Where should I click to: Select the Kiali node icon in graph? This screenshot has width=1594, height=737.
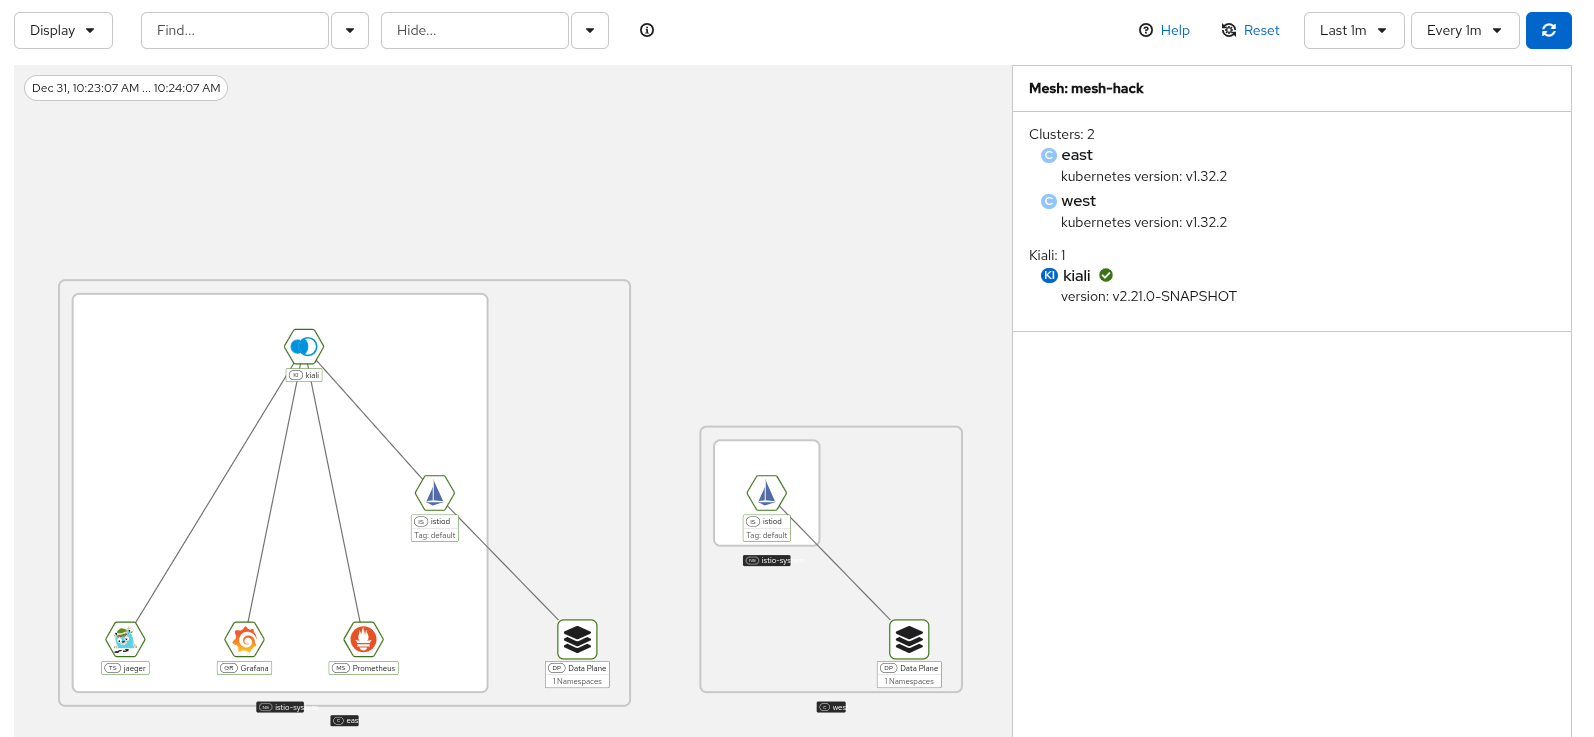[304, 347]
